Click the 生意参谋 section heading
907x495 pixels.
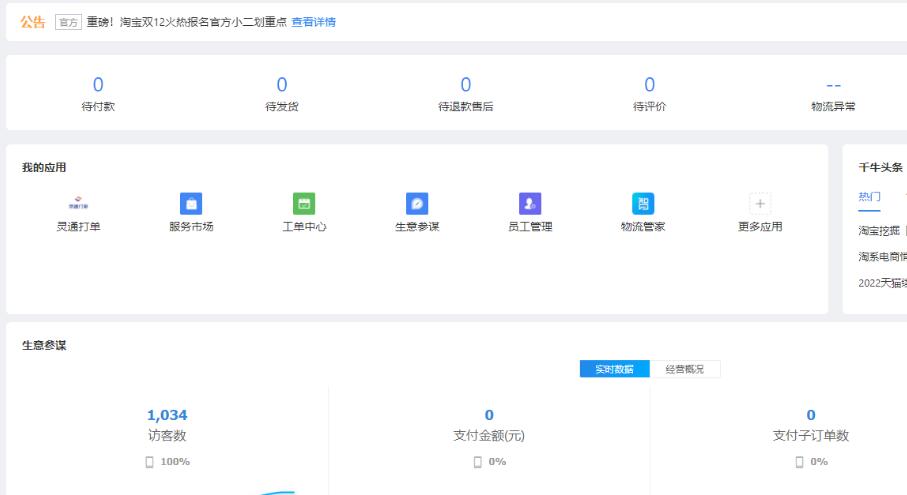coord(44,345)
